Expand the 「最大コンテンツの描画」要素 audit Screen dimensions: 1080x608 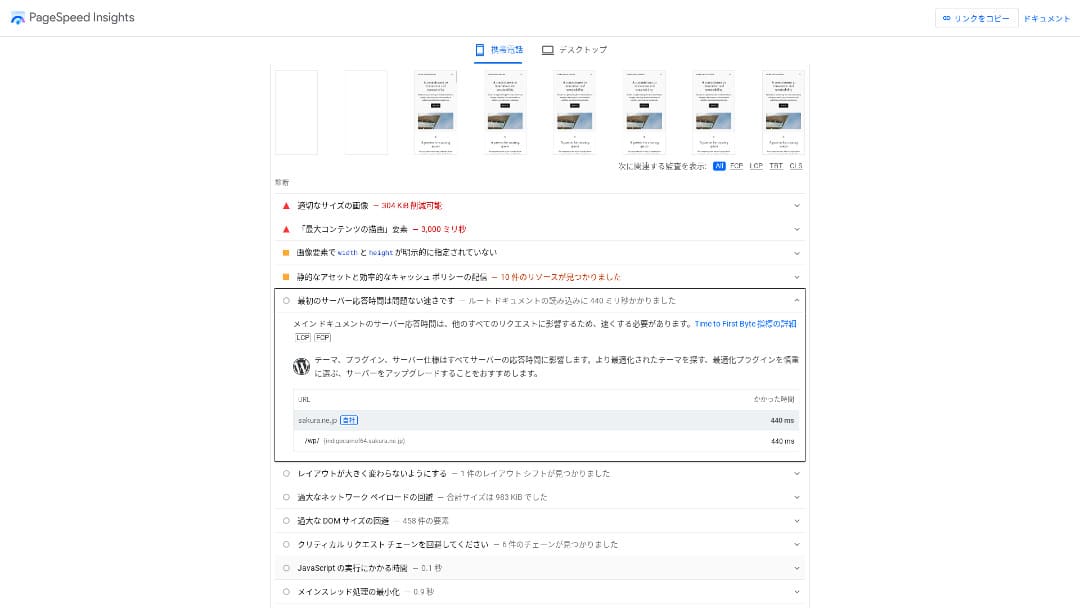tap(796, 229)
